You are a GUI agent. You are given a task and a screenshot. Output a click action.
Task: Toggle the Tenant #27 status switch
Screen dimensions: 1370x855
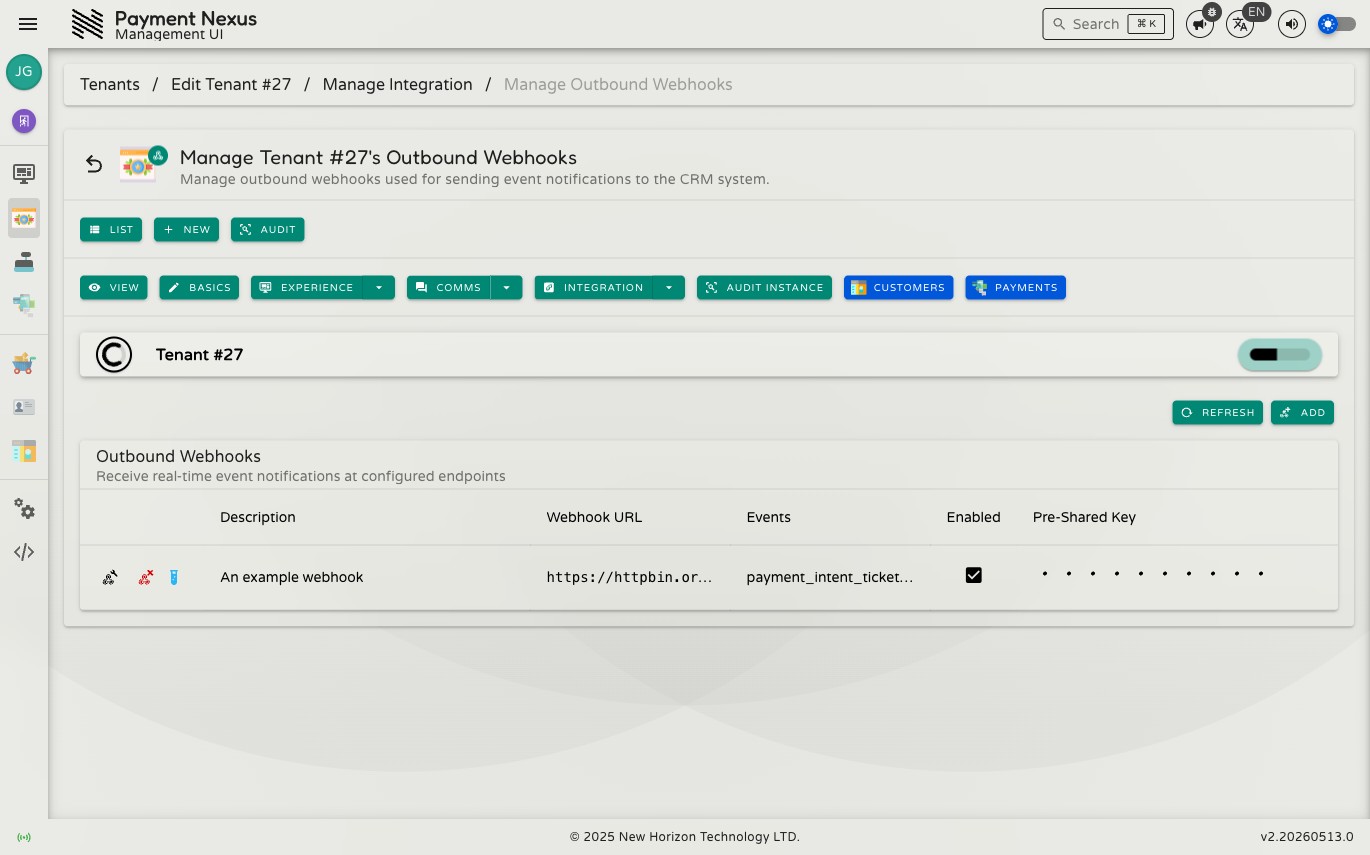pos(1279,355)
